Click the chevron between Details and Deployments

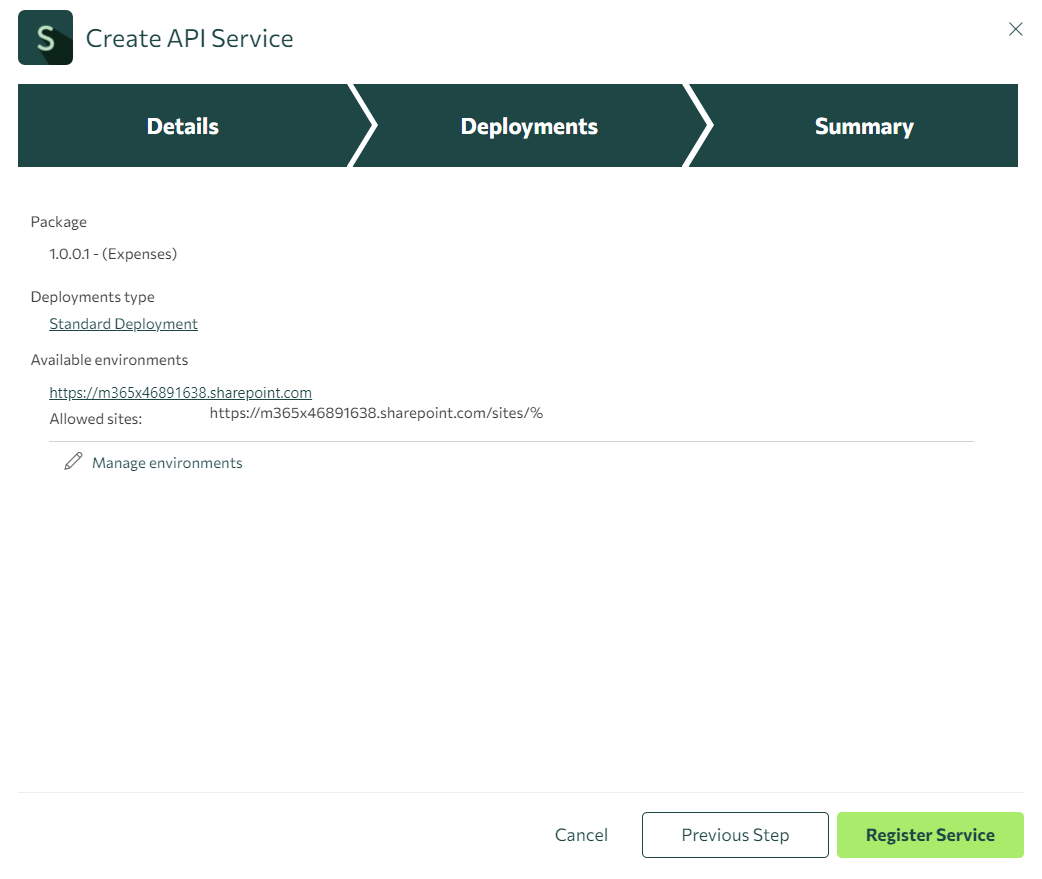362,126
